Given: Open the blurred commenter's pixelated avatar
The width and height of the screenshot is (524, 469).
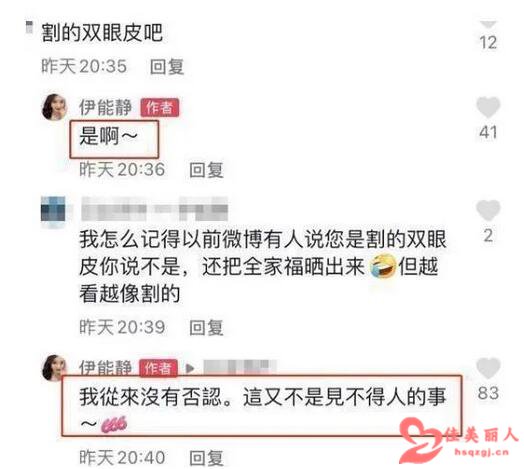Looking at the screenshot, I should click(53, 209).
